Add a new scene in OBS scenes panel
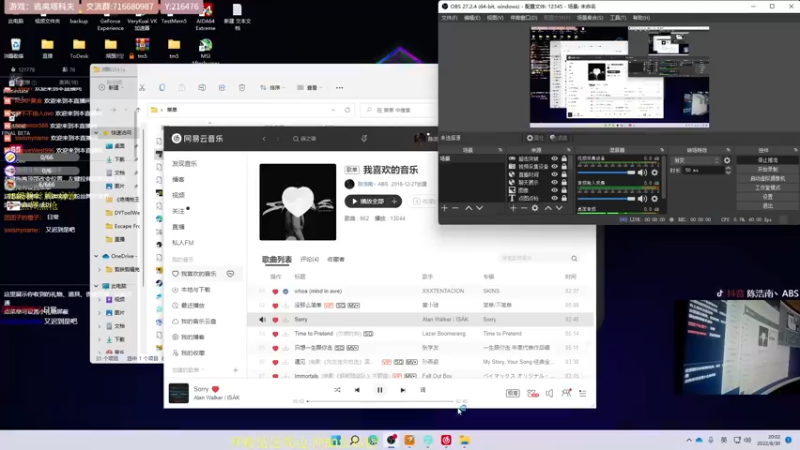Image resolution: width=800 pixels, height=450 pixels. [x=444, y=208]
